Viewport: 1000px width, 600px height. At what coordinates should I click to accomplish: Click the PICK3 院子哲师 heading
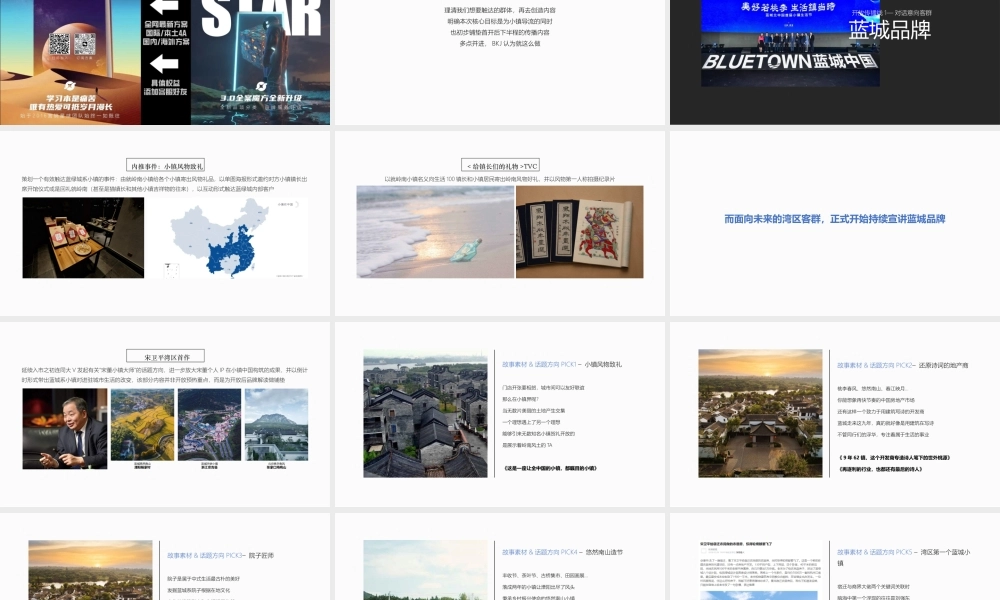point(220,554)
